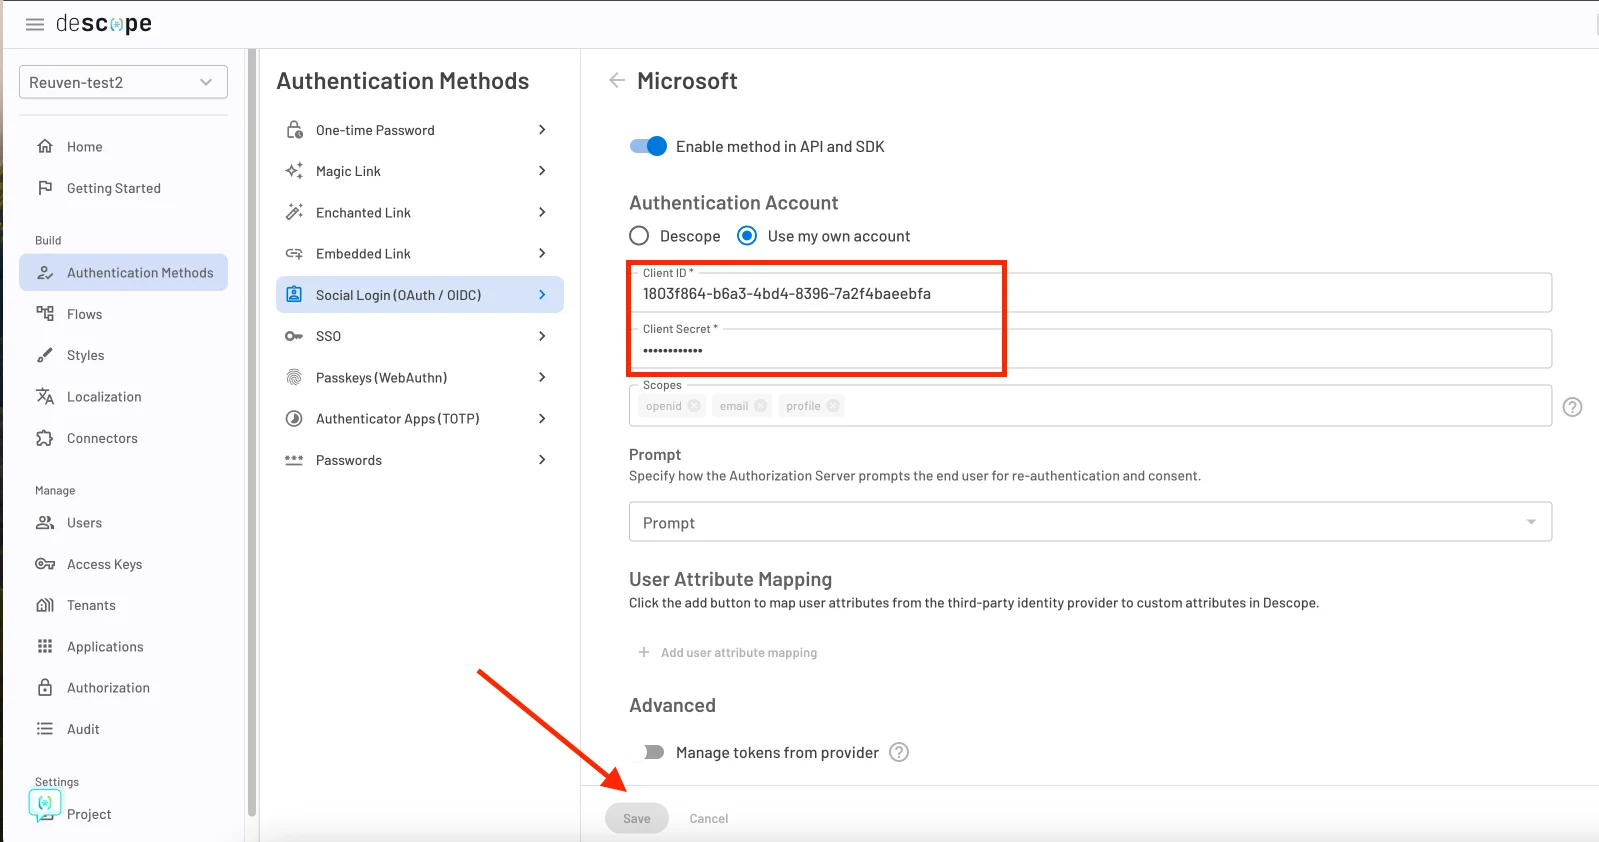1599x842 pixels.
Task: Click the Authenticator Apps TOTP icon
Action: point(294,419)
